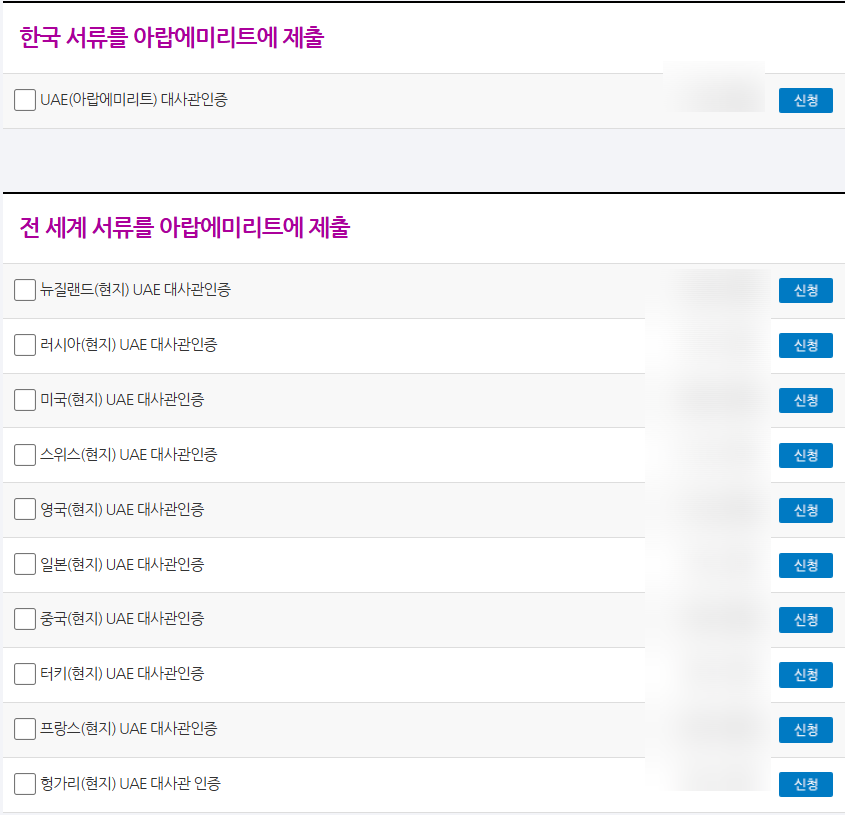
Task: Apply with 신청 in the 일본(현지) row
Action: click(806, 565)
